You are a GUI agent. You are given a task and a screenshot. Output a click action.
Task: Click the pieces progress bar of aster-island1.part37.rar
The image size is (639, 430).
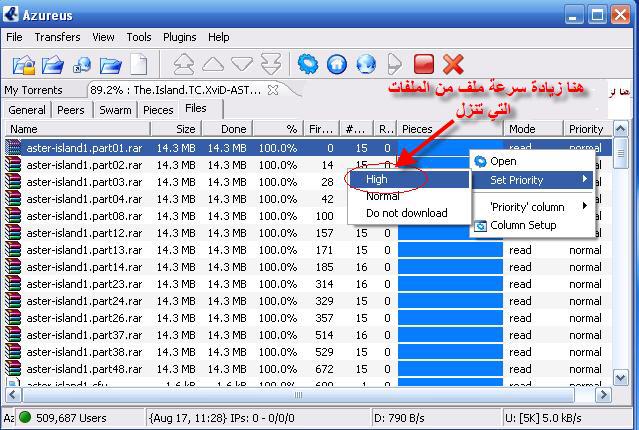(450, 335)
